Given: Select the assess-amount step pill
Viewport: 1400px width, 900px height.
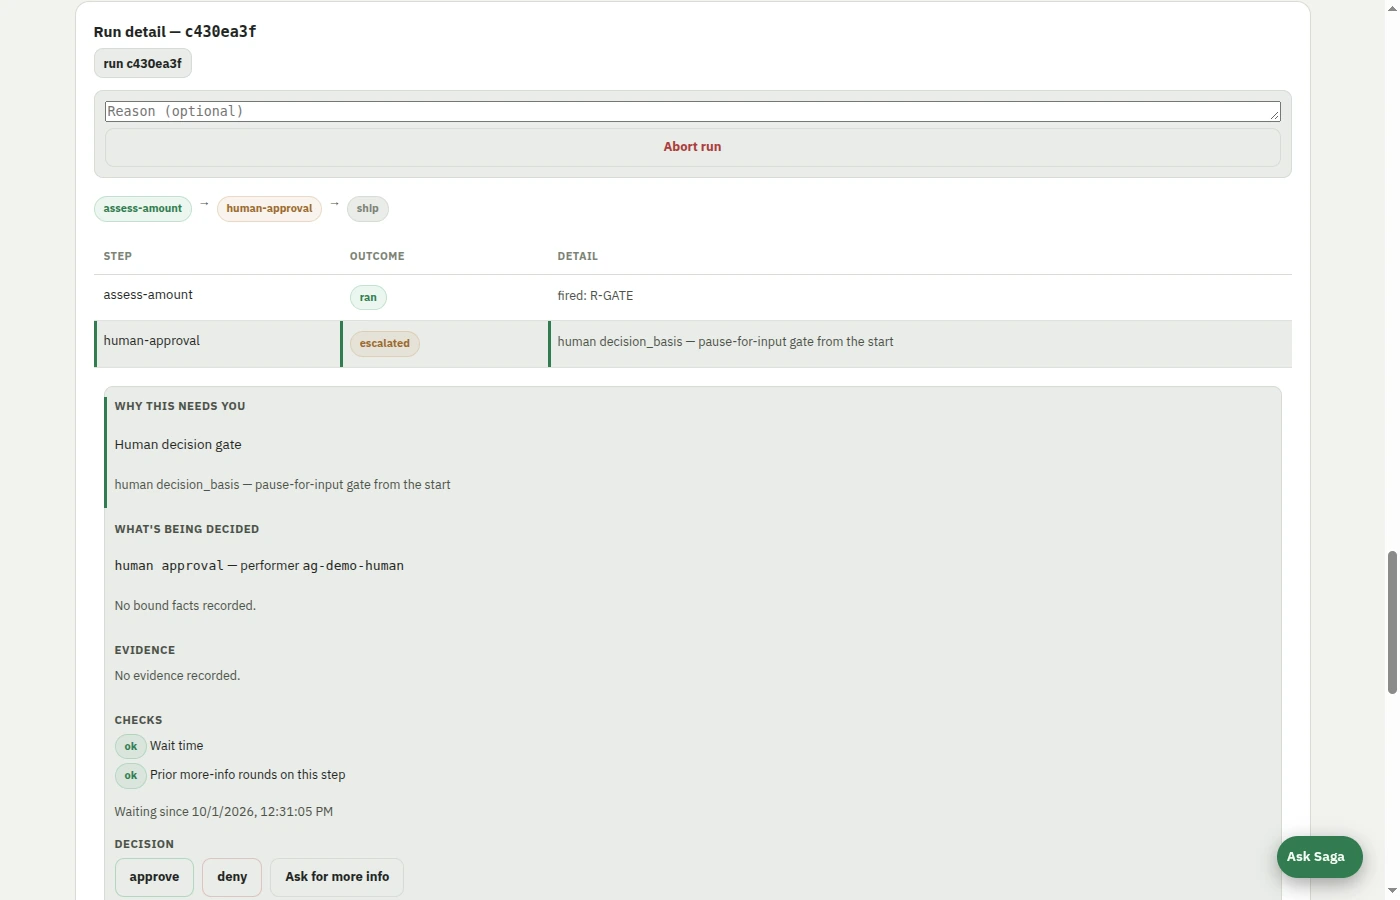Looking at the screenshot, I should (x=143, y=209).
